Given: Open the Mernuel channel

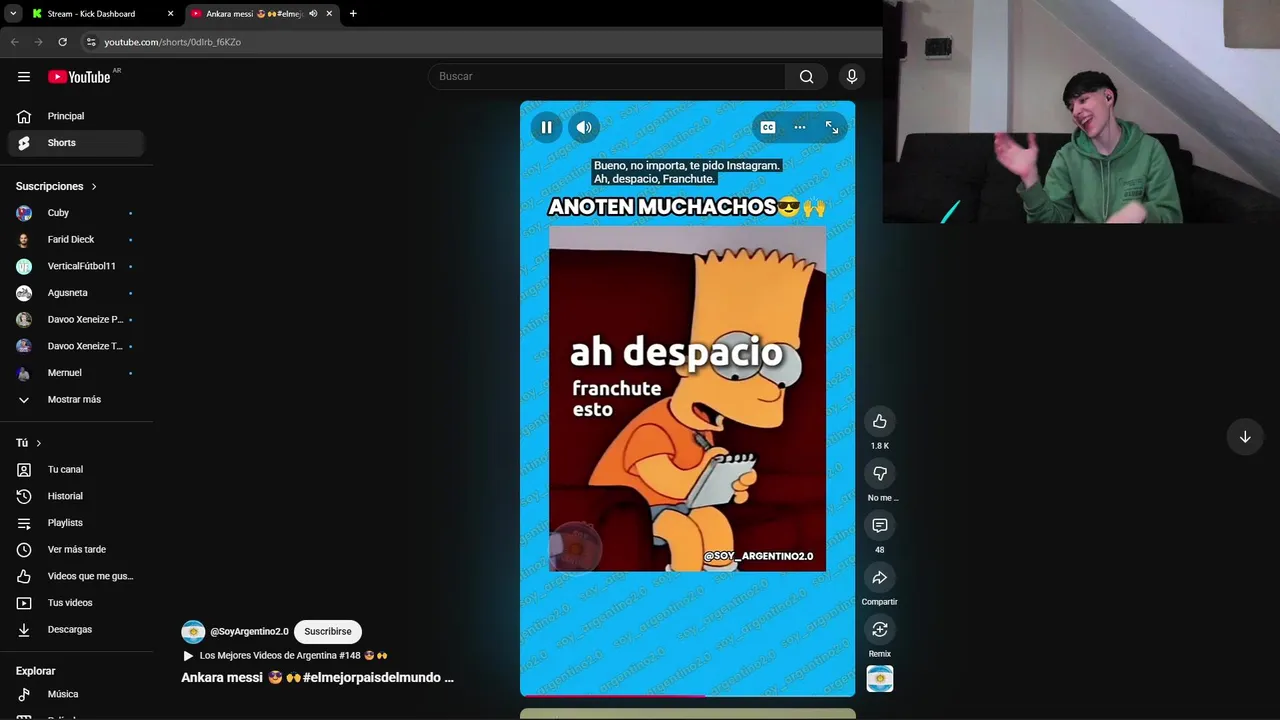Looking at the screenshot, I should (x=77, y=373).
